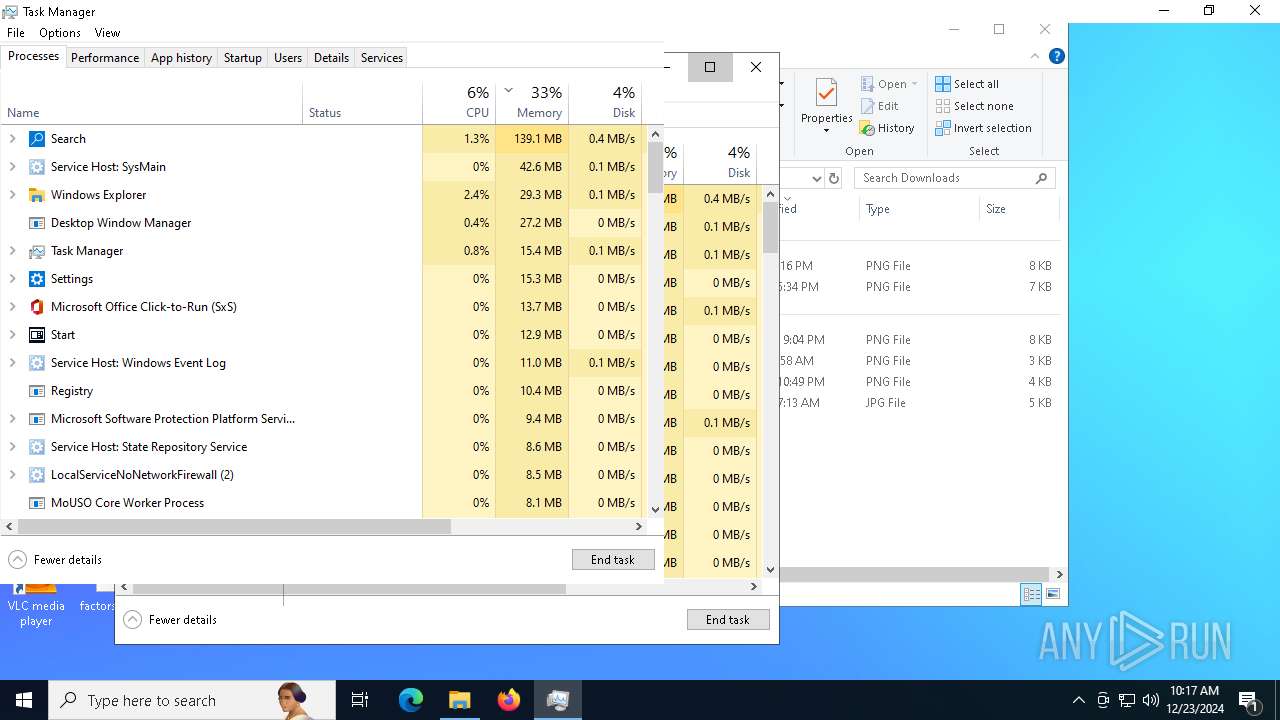Open the View menu in Task Manager
This screenshot has width=1280, height=720.
[107, 33]
